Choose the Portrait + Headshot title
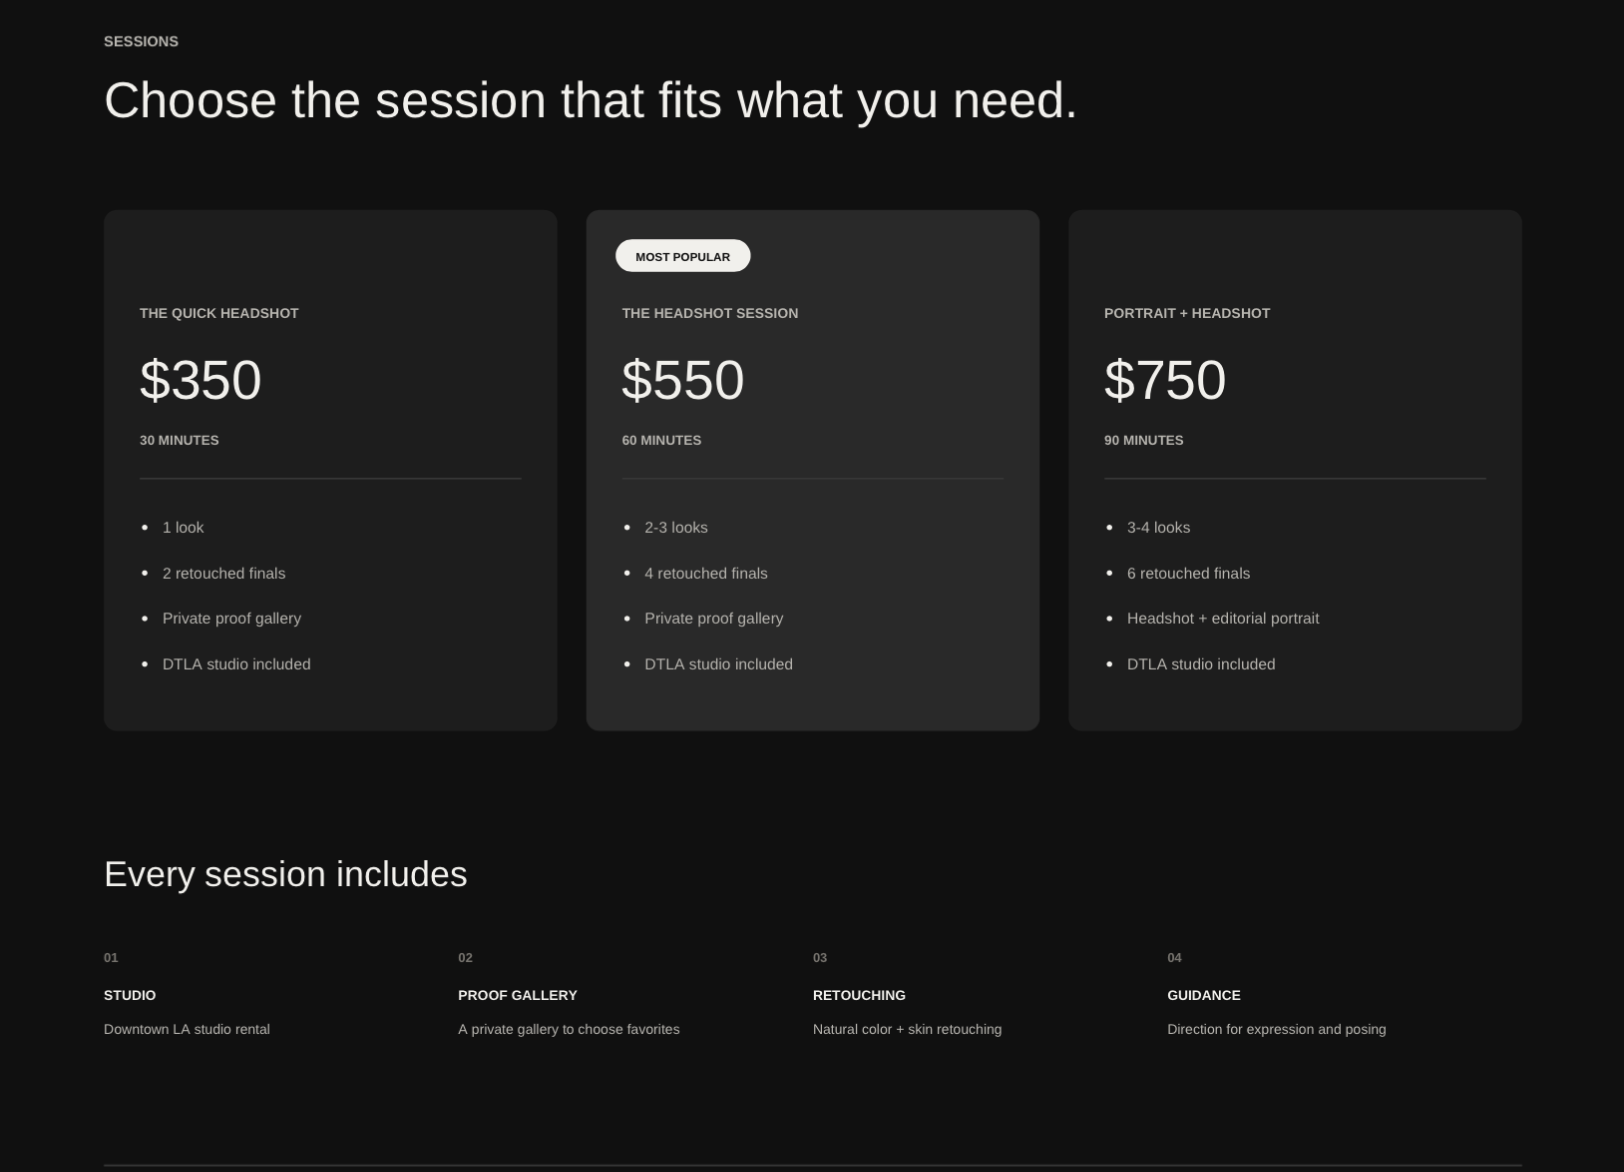The image size is (1624, 1172). (x=1187, y=313)
